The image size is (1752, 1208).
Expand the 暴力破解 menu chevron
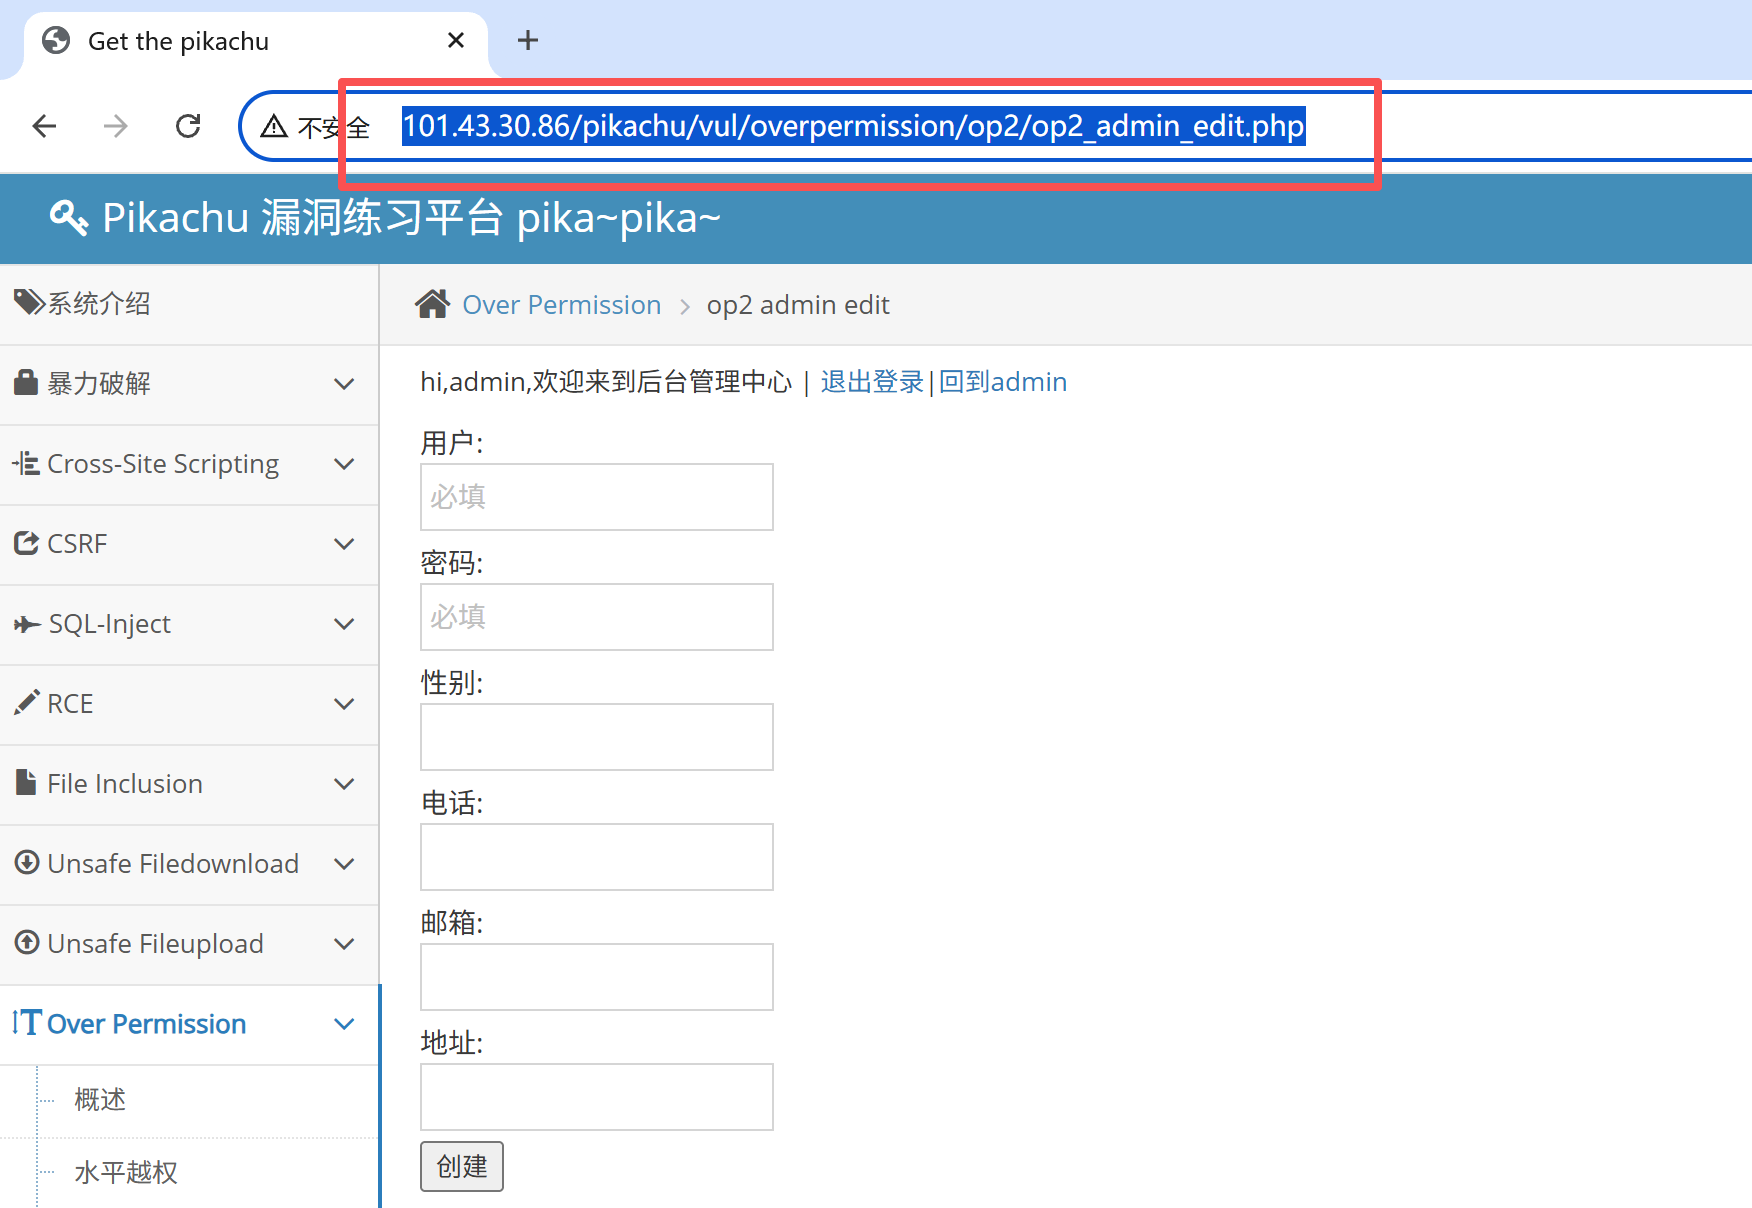(x=344, y=384)
